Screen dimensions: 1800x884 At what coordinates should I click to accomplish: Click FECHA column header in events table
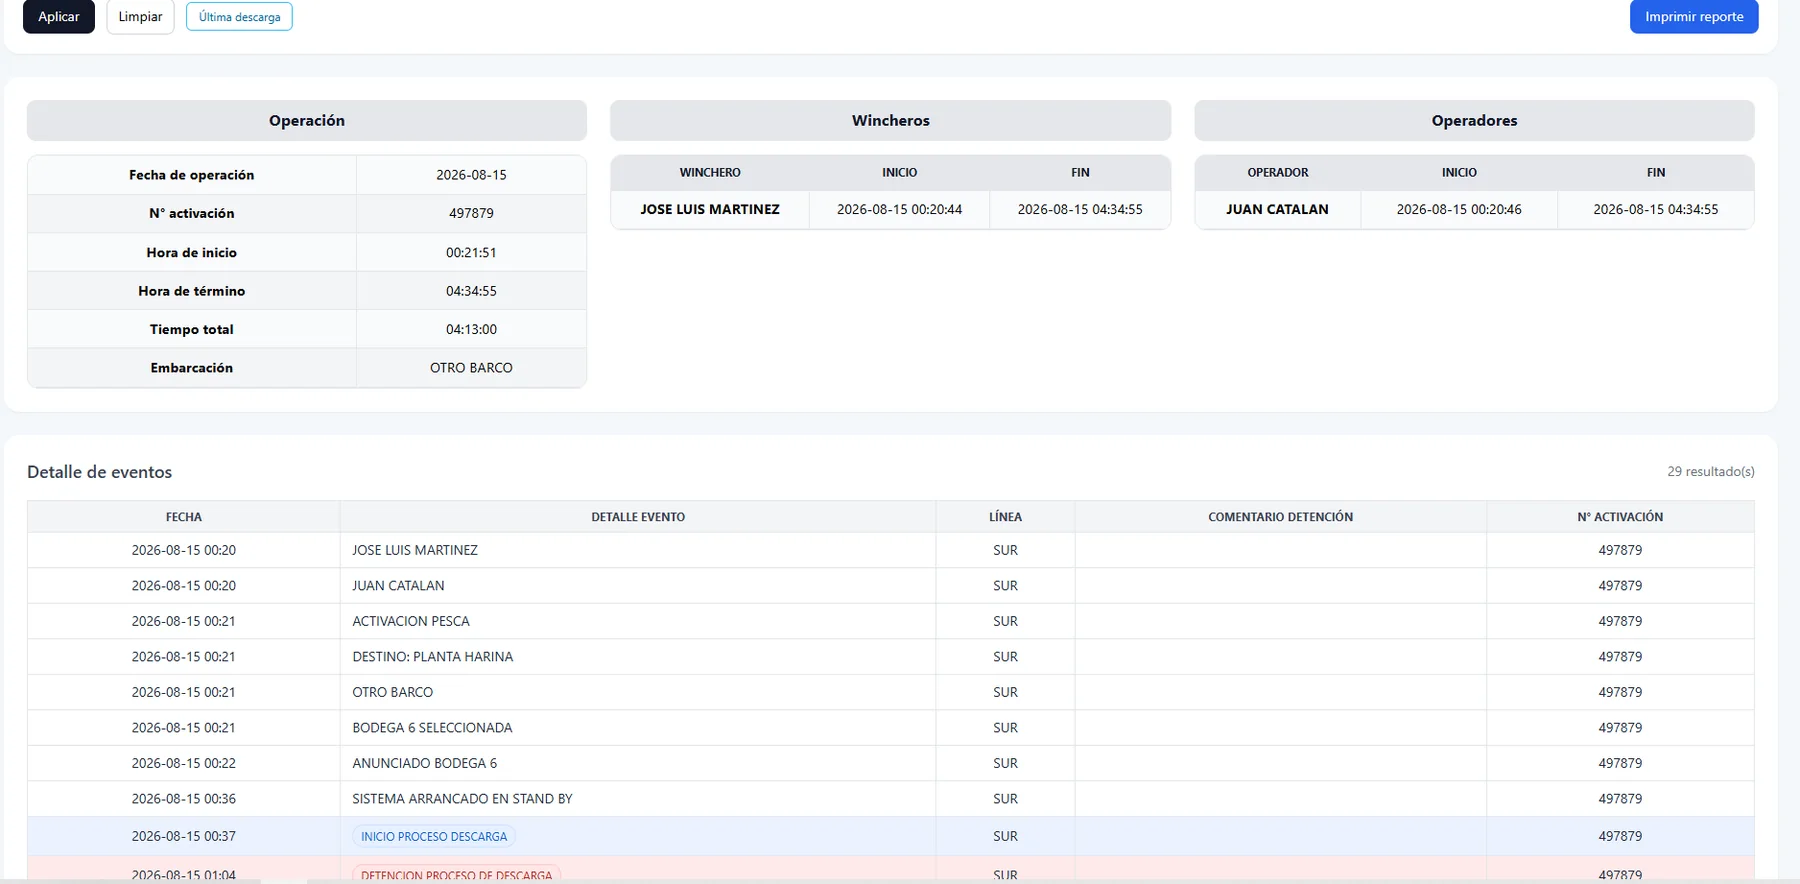(184, 517)
